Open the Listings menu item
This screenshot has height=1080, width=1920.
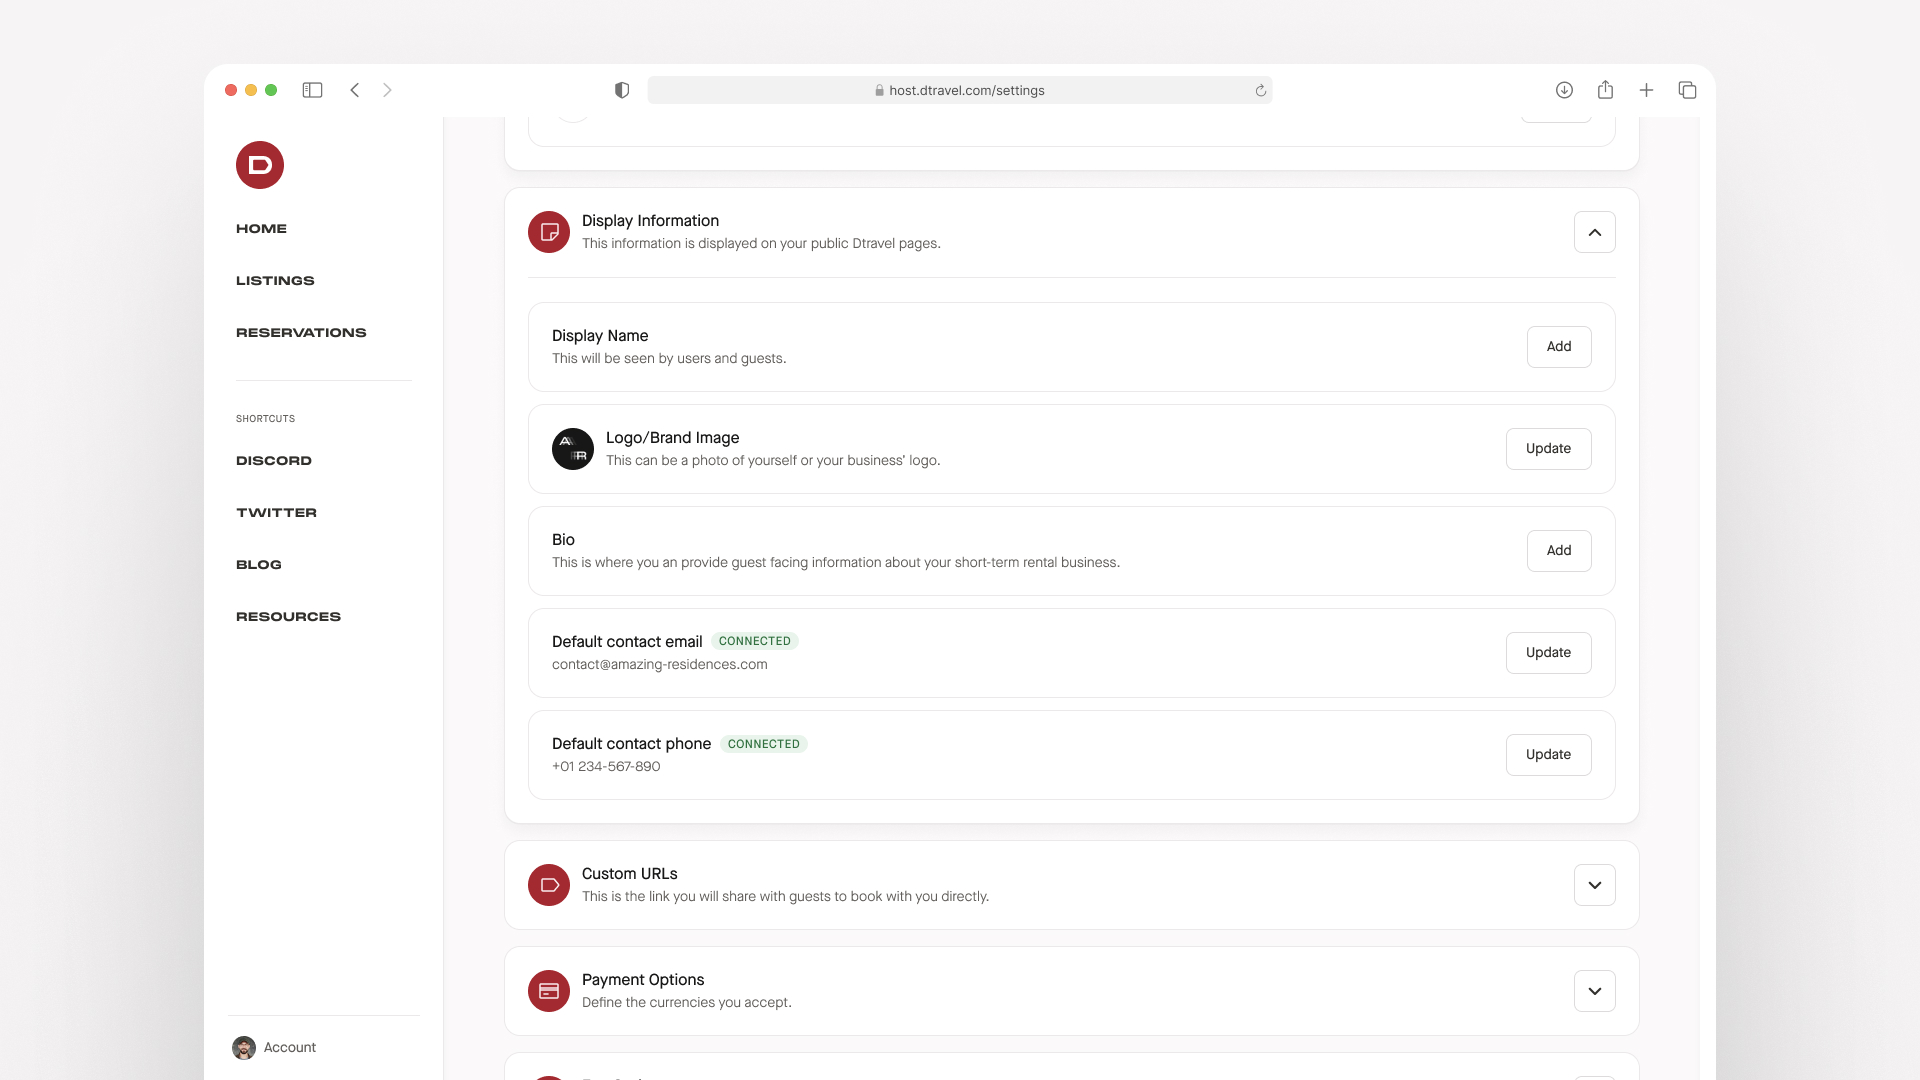click(275, 281)
